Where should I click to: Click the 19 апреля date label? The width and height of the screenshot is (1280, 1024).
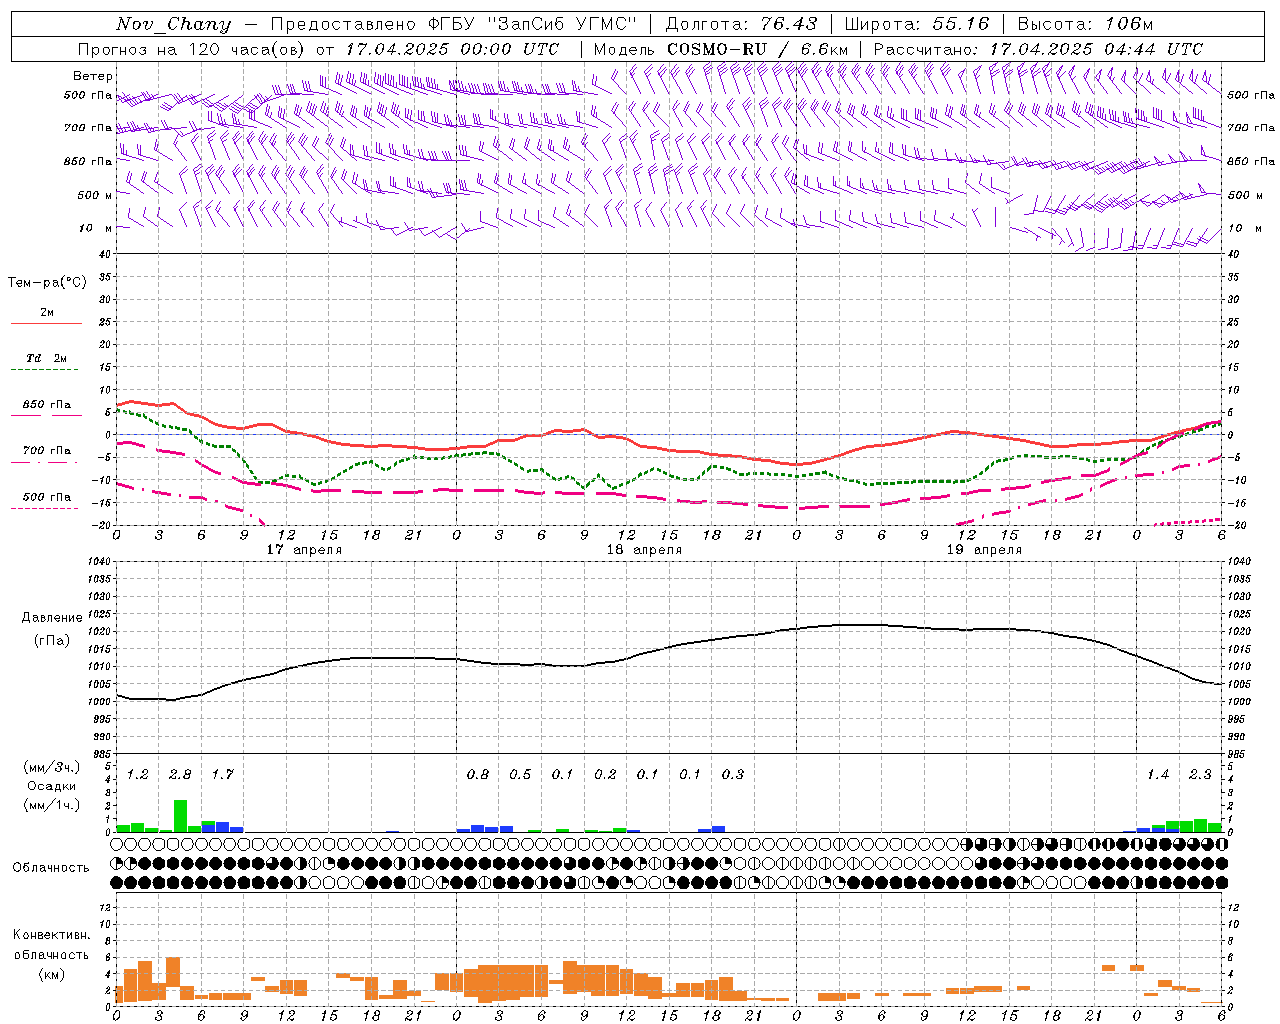pos(984,550)
